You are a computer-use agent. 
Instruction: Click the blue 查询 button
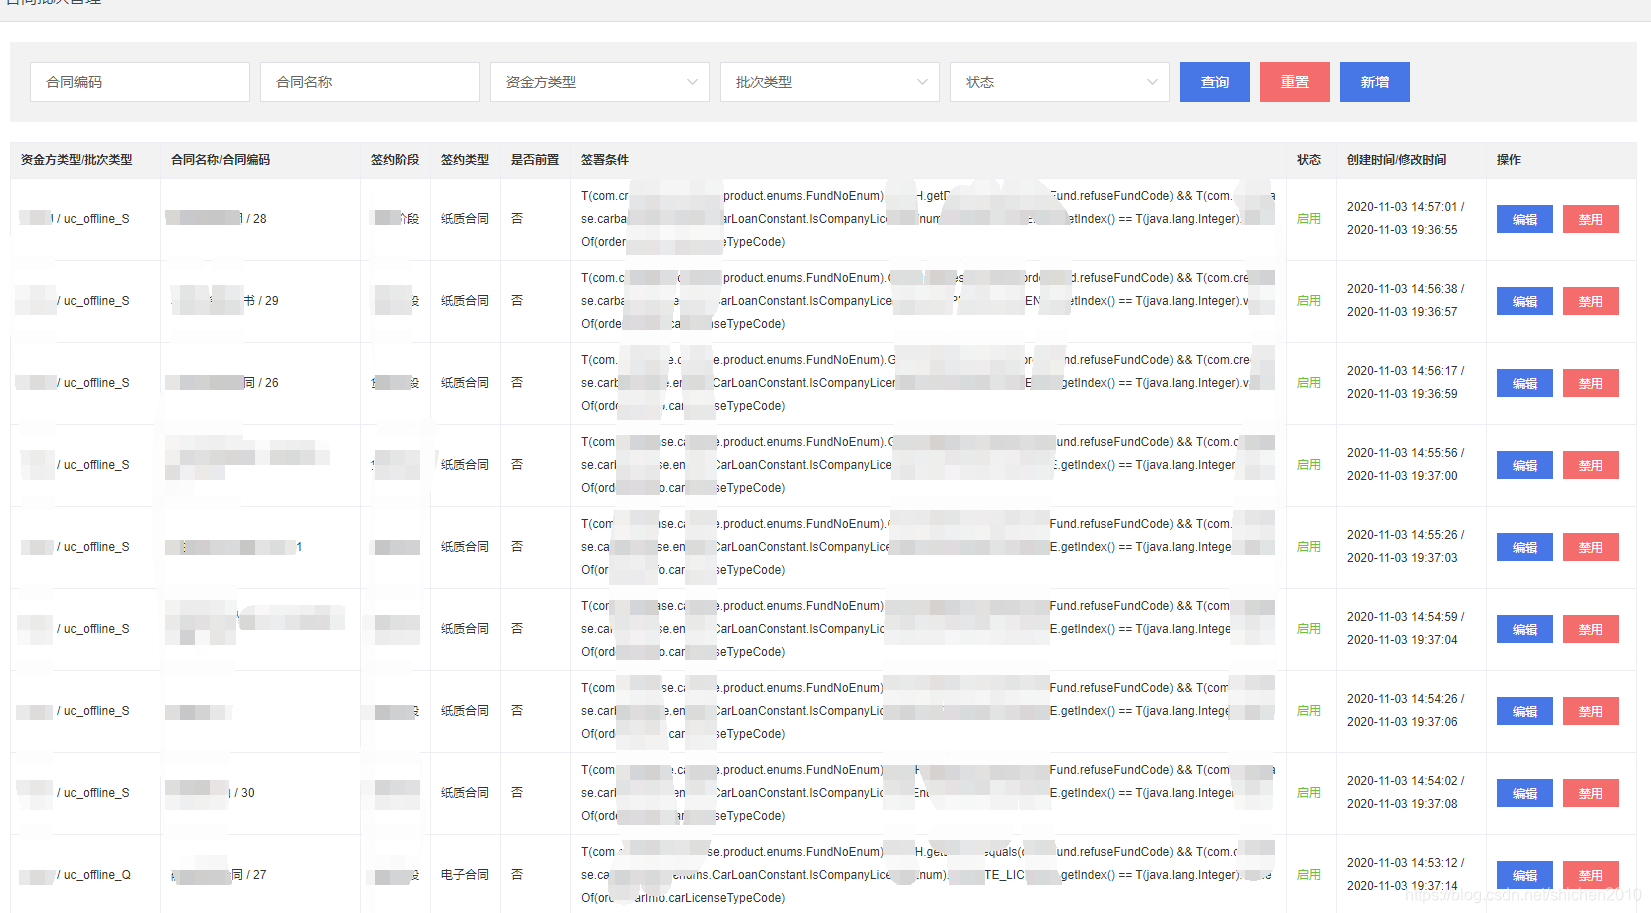click(x=1215, y=82)
